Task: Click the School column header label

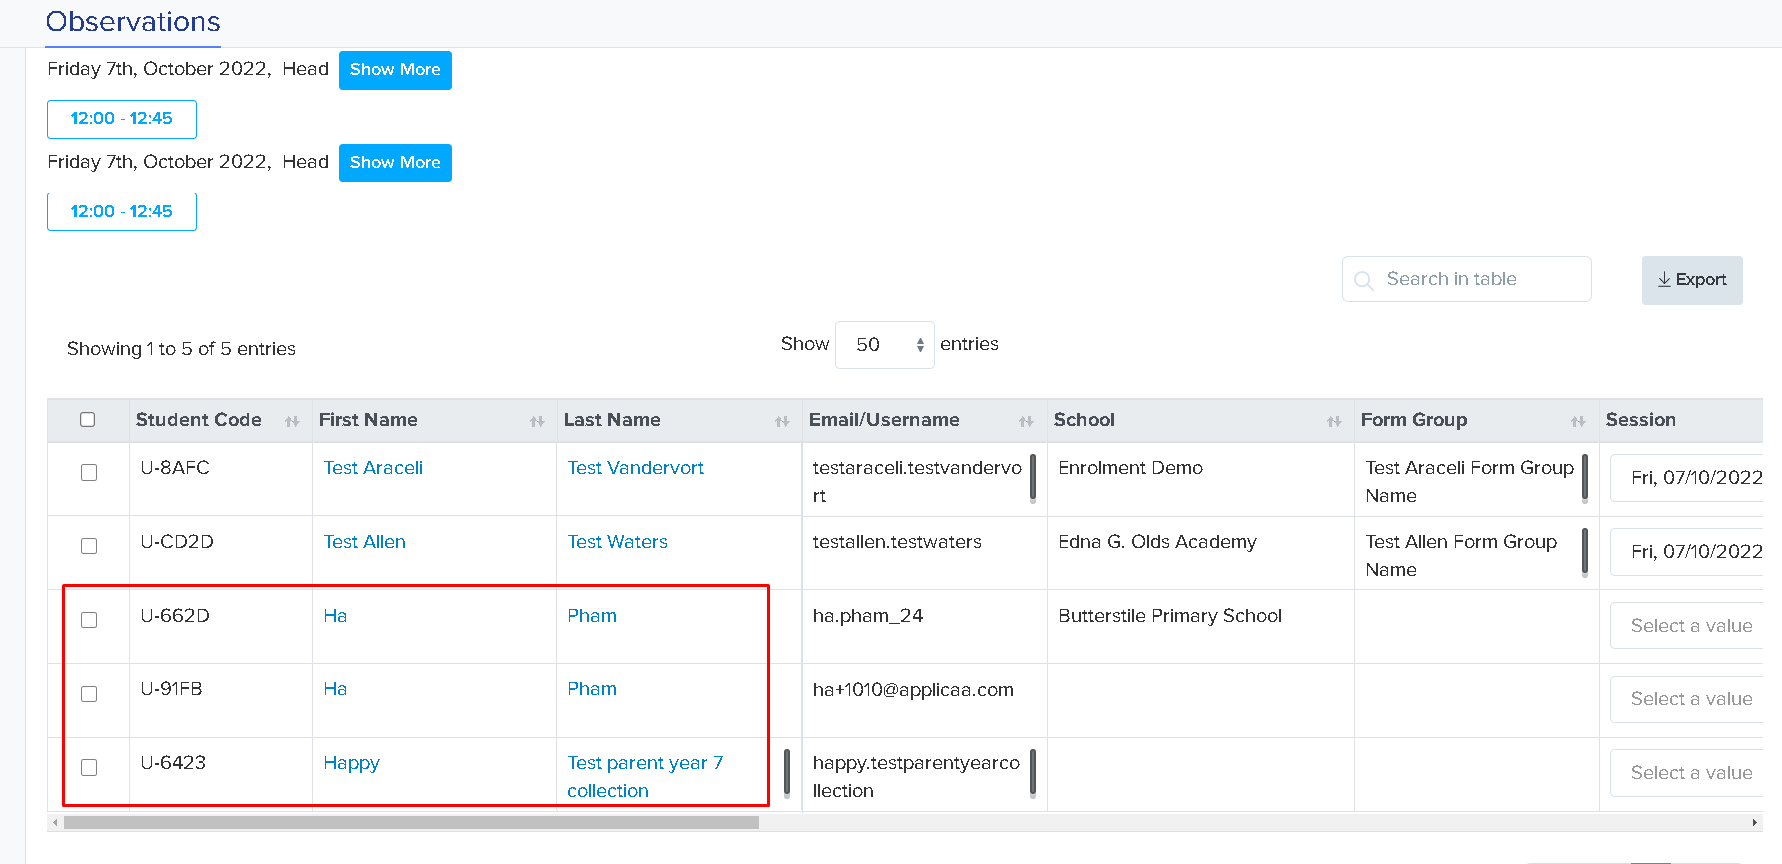Action: [x=1084, y=420]
